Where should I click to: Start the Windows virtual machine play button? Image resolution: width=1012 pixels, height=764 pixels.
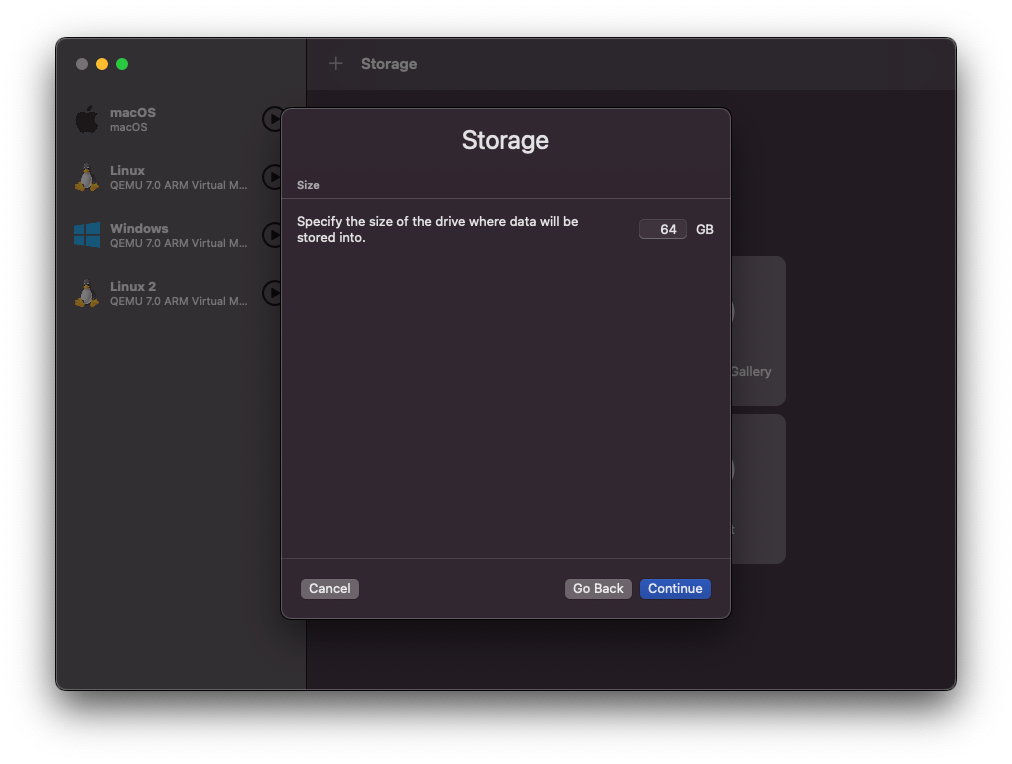[272, 235]
